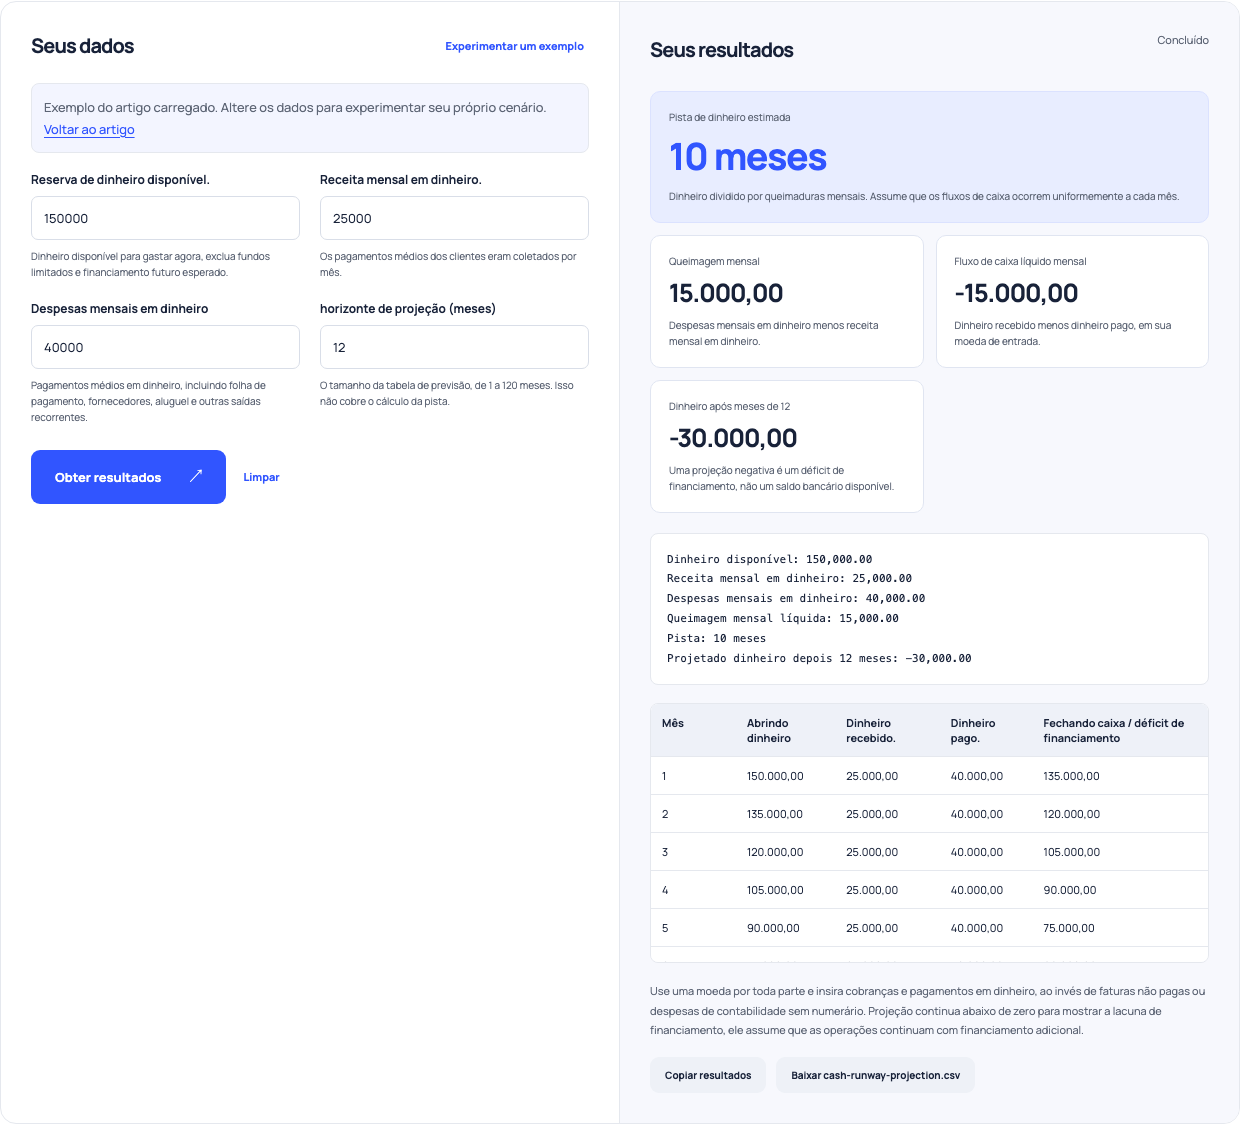
Task: Focus the Despesas mensais em dinheiro field
Action: pos(165,347)
